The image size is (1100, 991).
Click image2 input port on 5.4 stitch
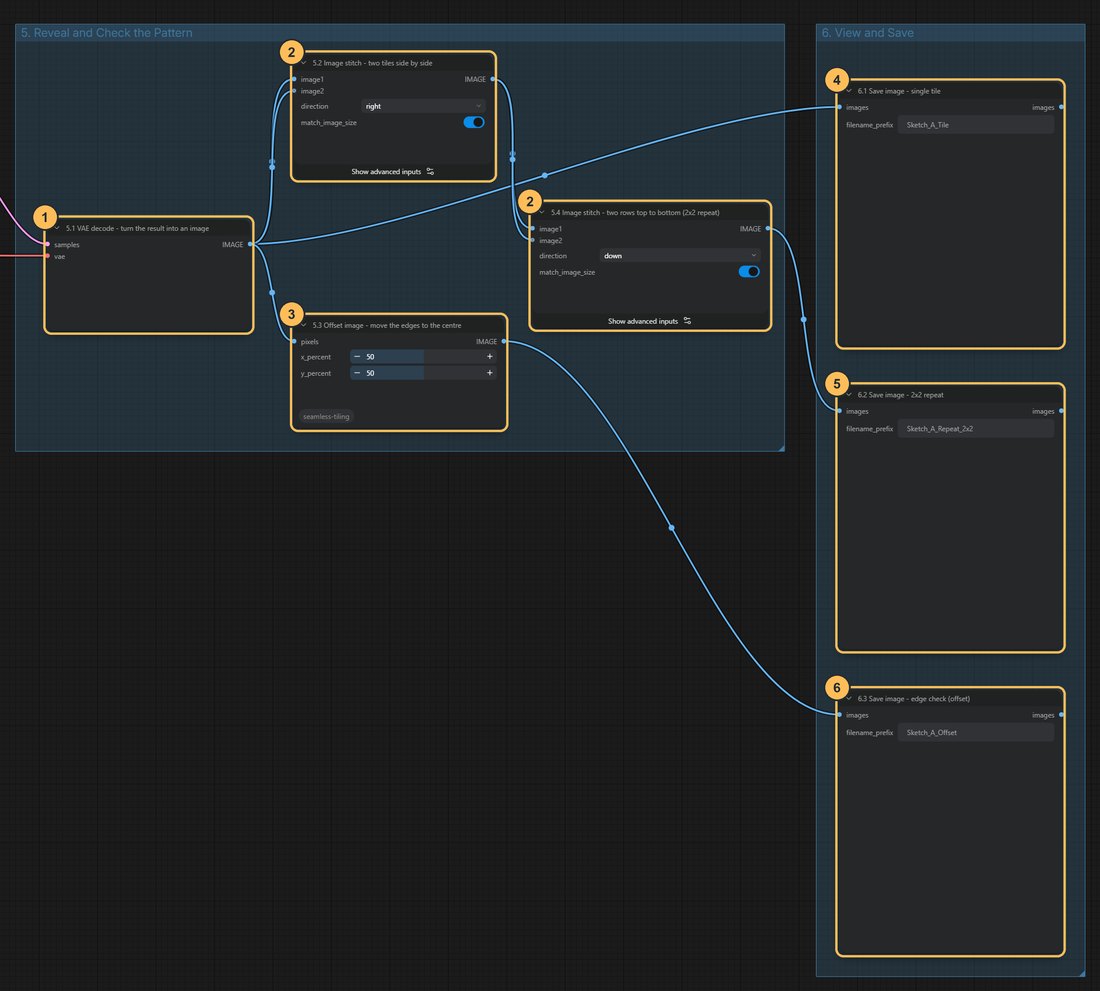coord(532,240)
